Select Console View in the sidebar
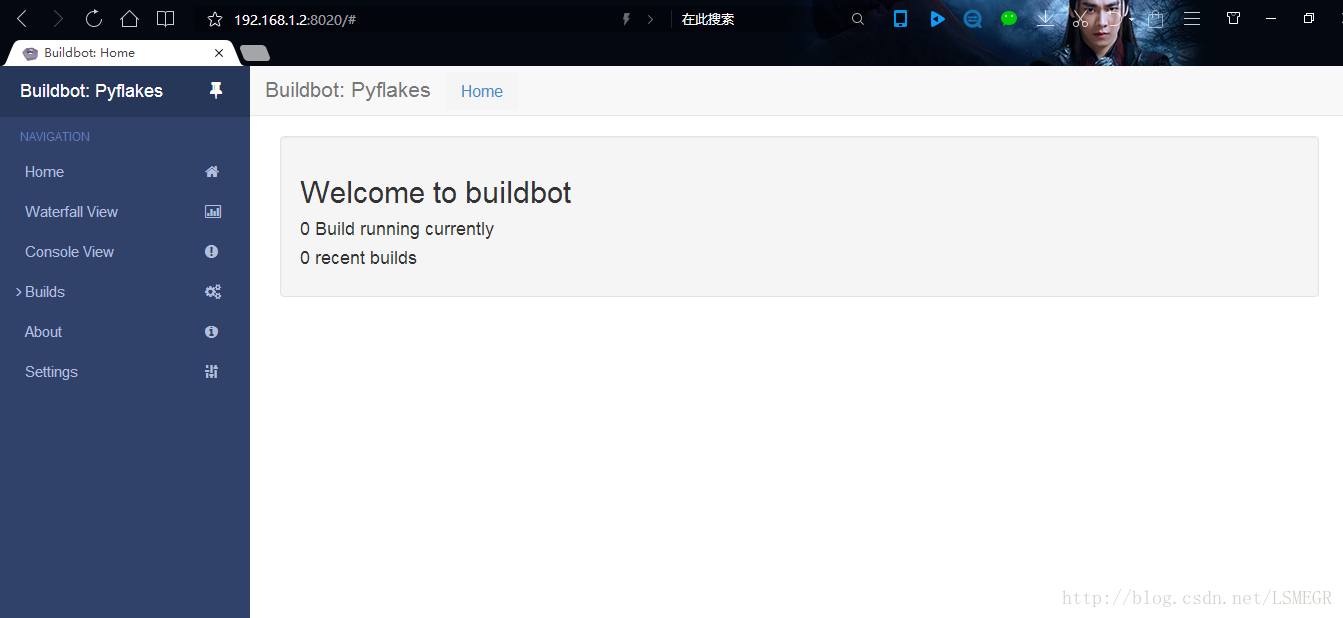 click(69, 252)
